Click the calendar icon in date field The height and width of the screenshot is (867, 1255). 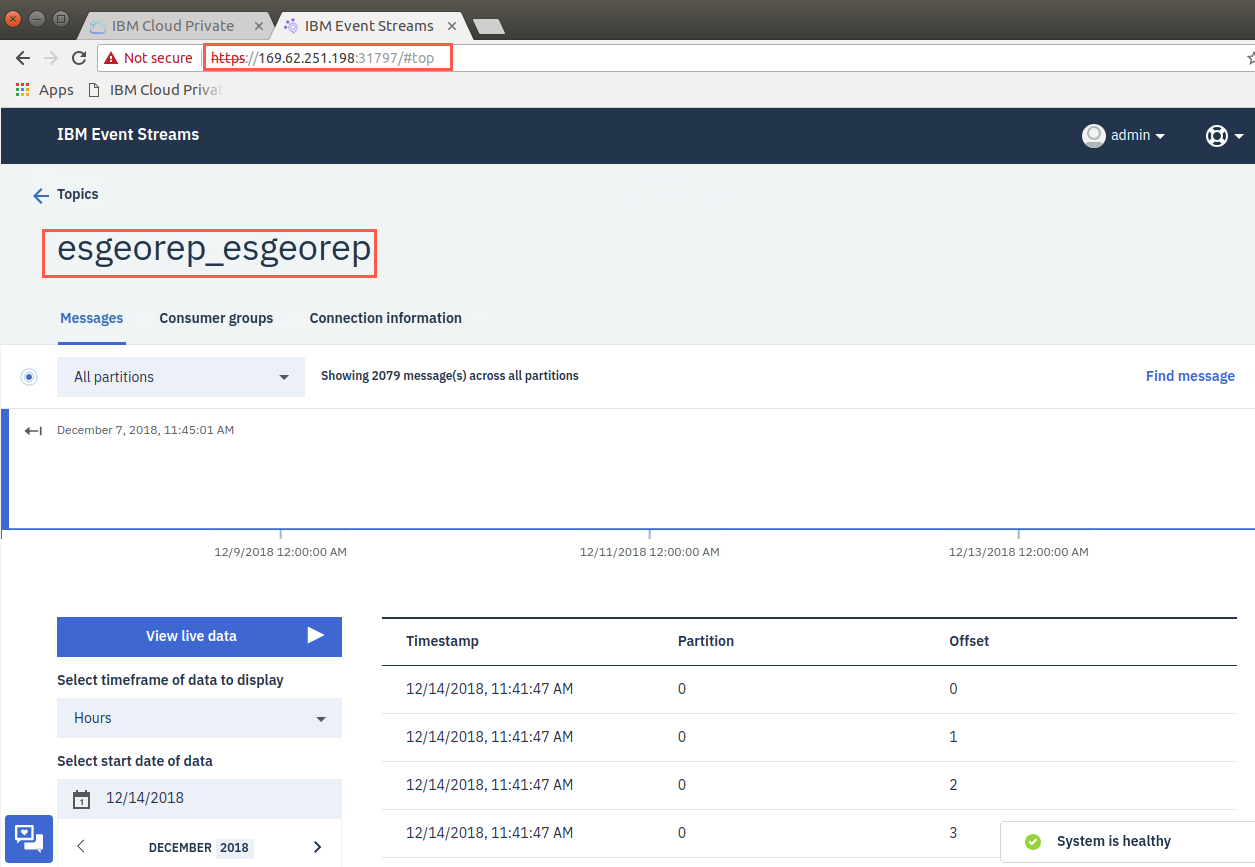click(x=82, y=799)
